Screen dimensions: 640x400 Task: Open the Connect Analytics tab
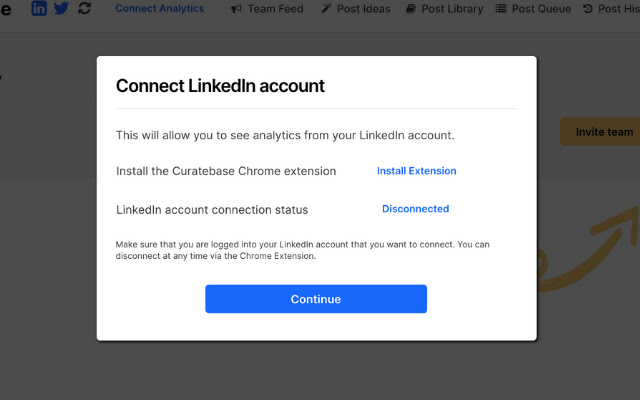(160, 8)
